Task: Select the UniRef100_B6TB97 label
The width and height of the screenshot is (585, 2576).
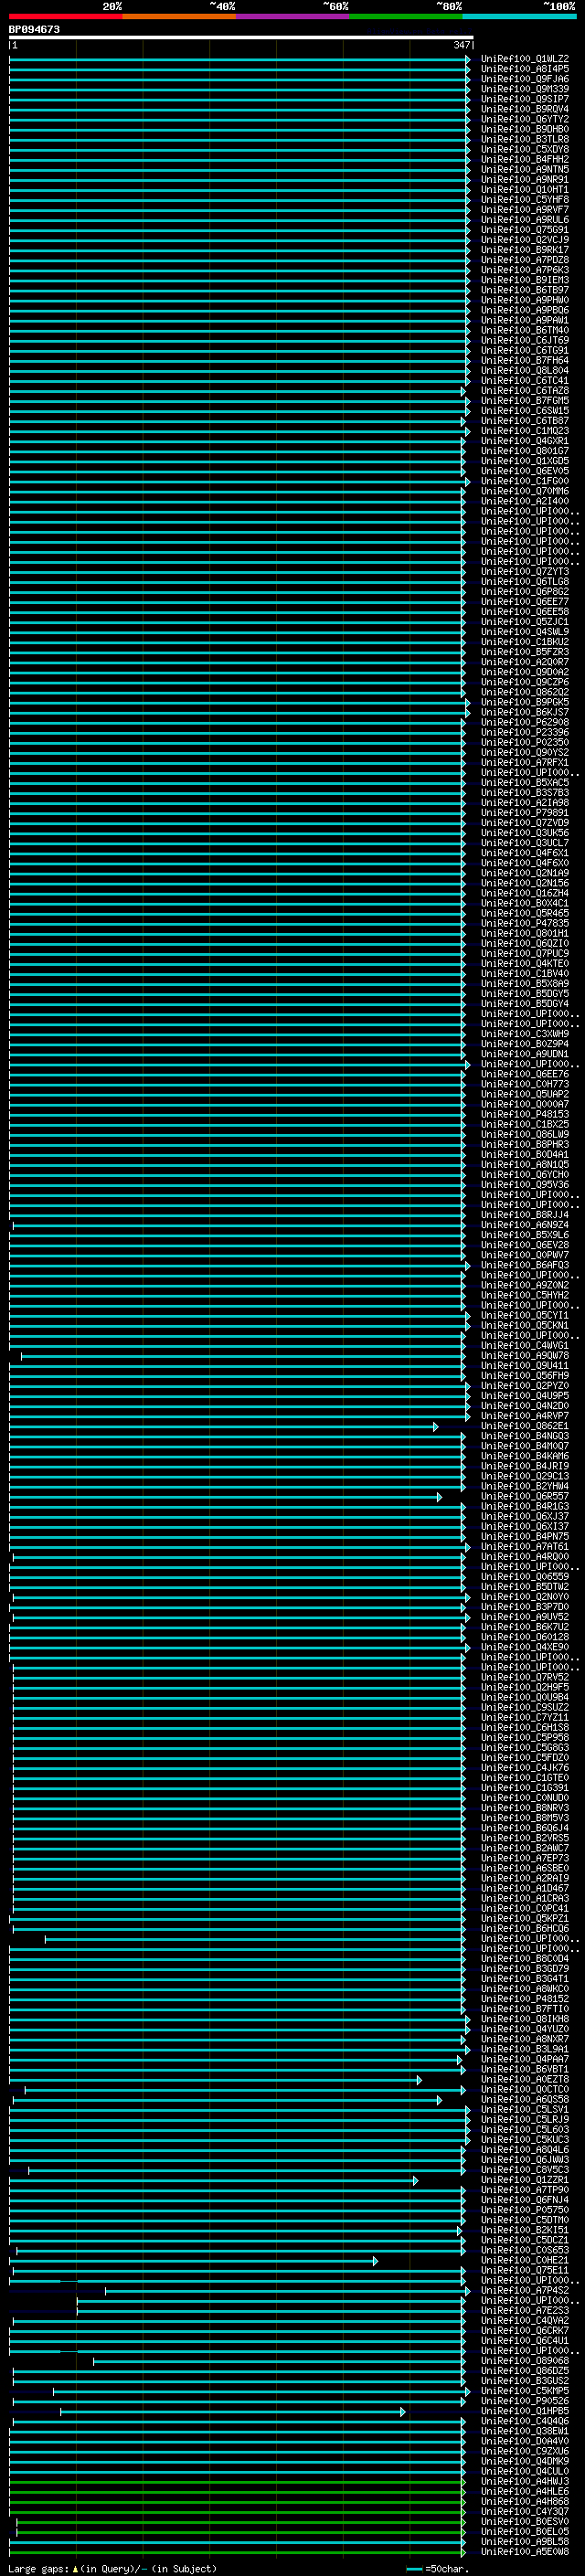Action: (x=525, y=290)
